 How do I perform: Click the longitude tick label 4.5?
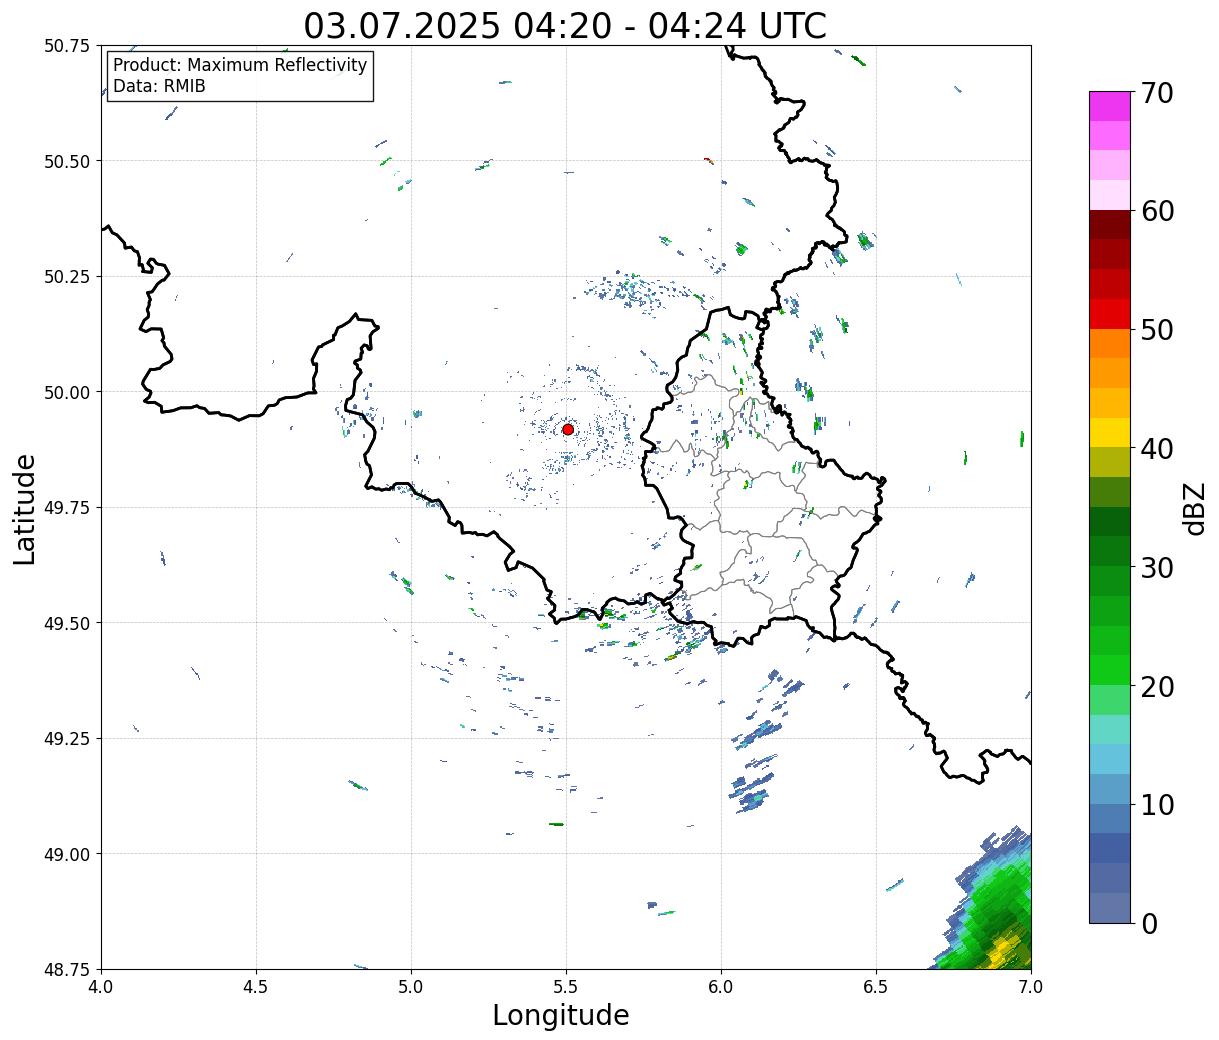pyautogui.click(x=256, y=987)
